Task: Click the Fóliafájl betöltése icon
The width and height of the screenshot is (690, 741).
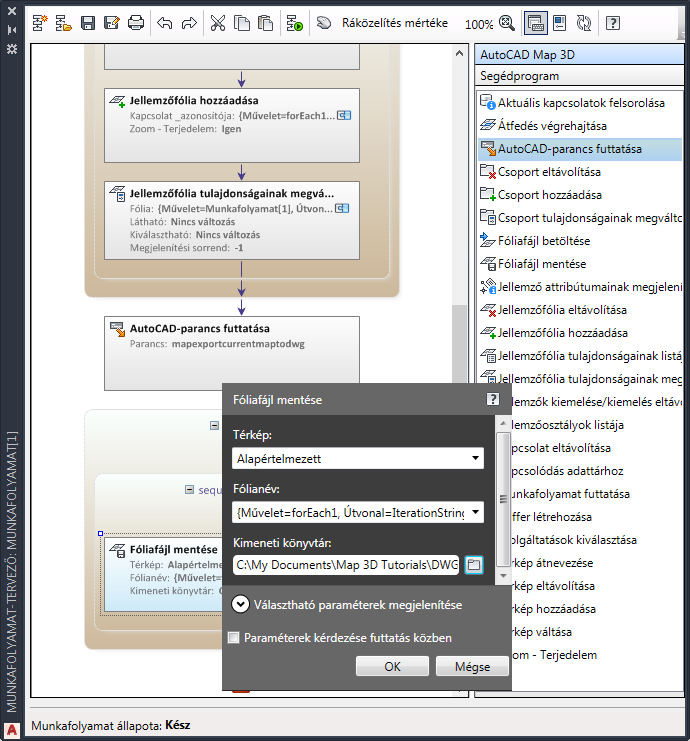Action: pyautogui.click(x=488, y=240)
